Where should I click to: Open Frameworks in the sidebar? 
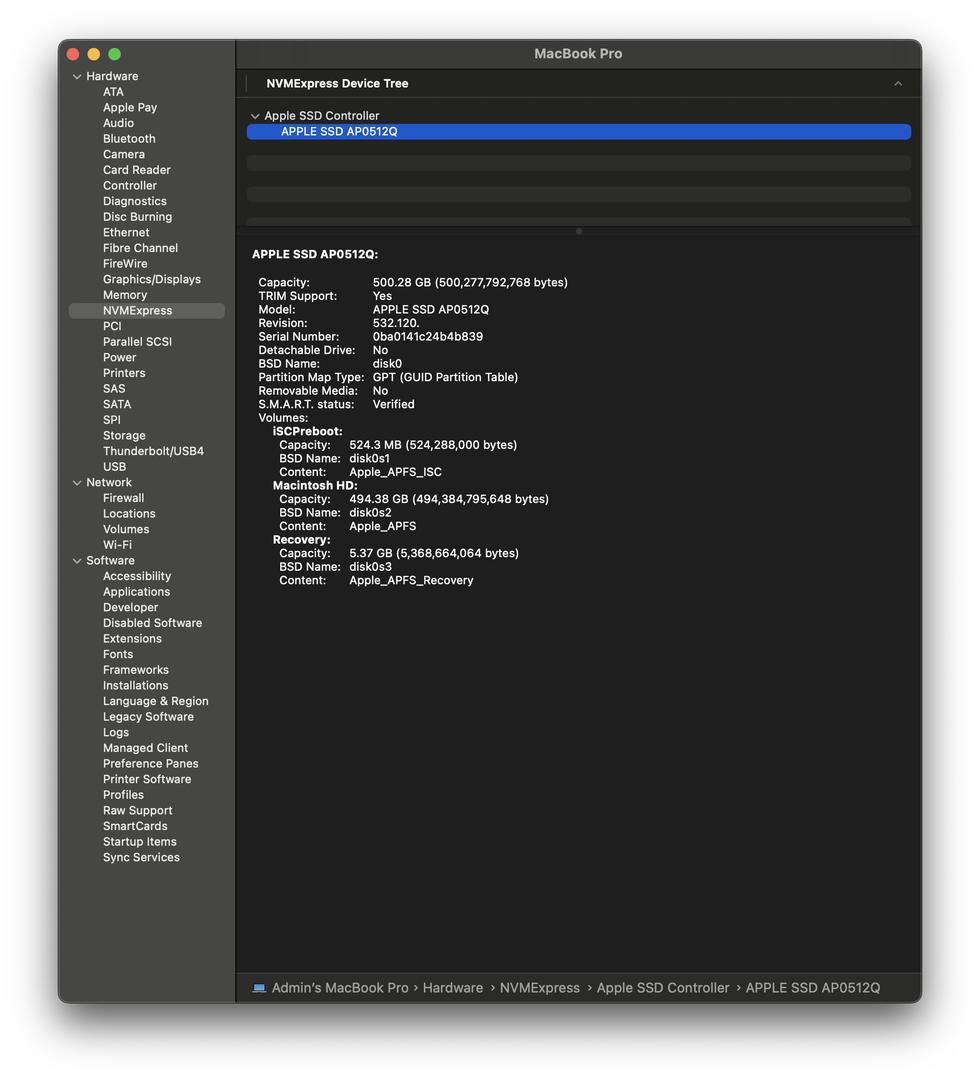(136, 670)
